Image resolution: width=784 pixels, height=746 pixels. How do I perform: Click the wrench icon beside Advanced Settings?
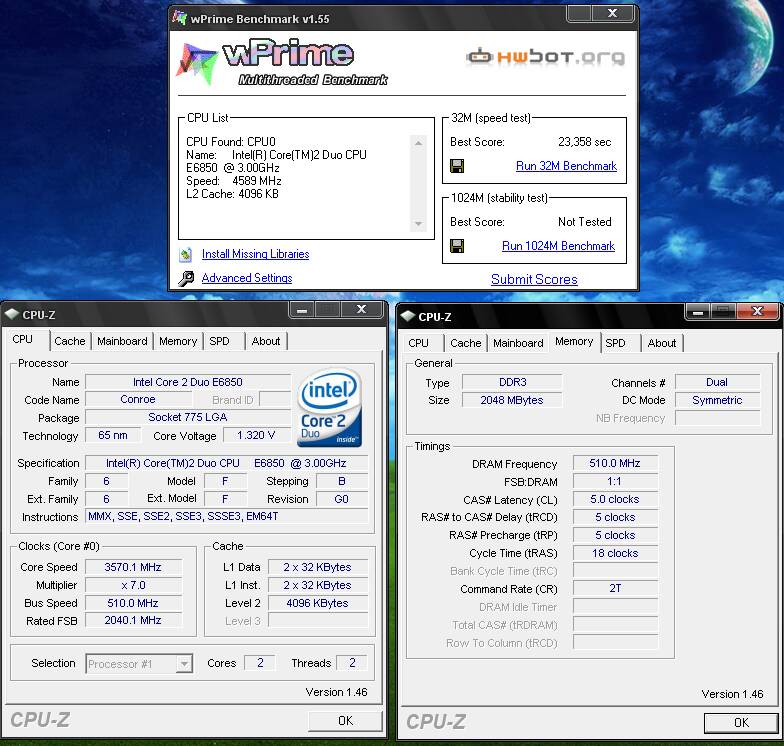[186, 278]
